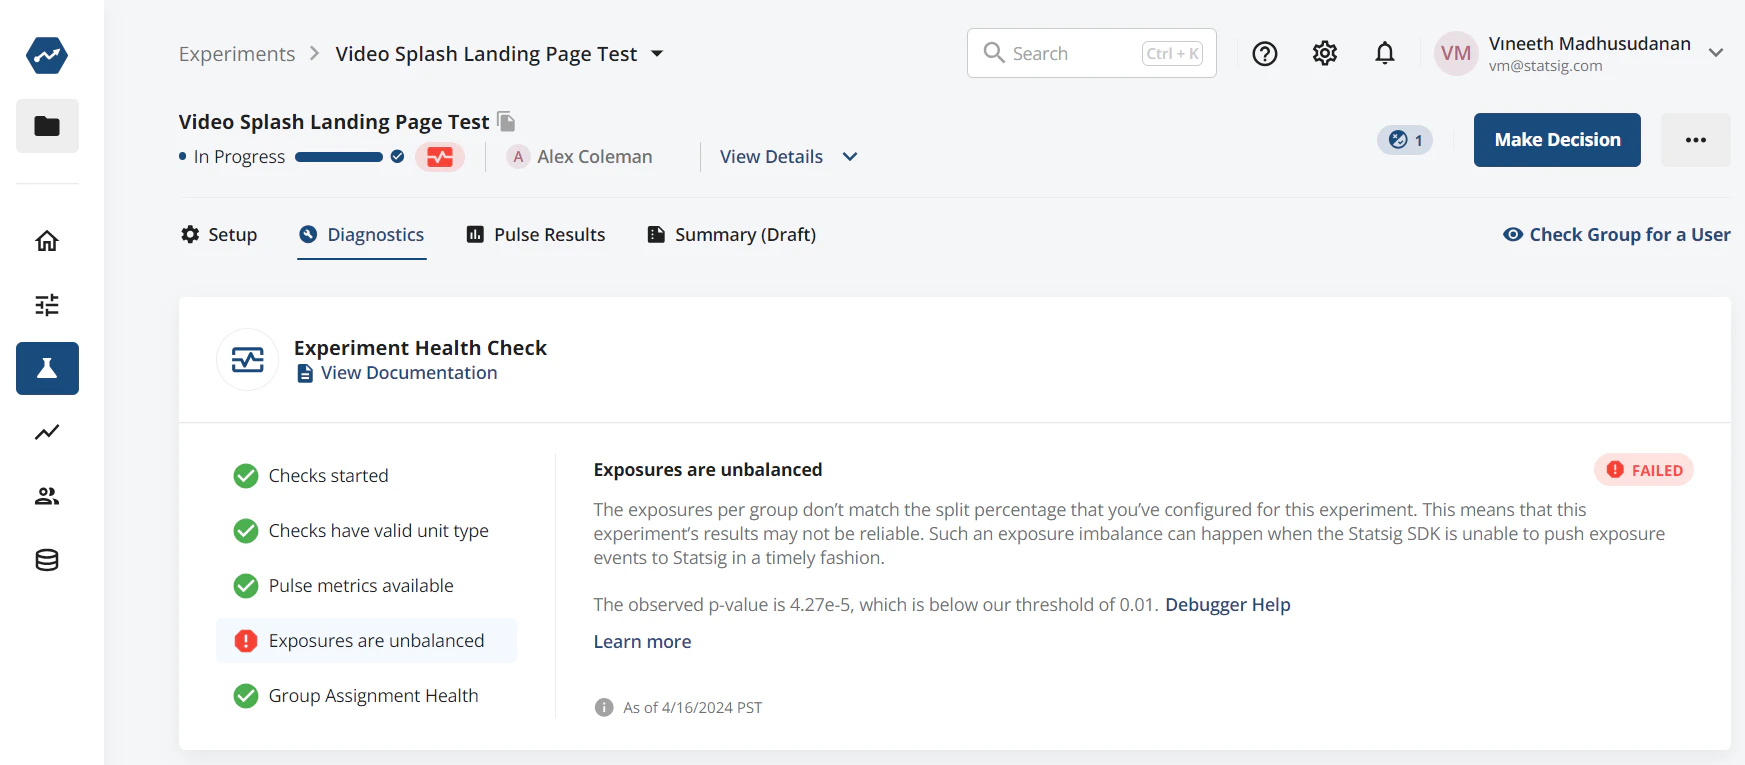
Task: Select the Diagnostics tab
Action: point(362,235)
